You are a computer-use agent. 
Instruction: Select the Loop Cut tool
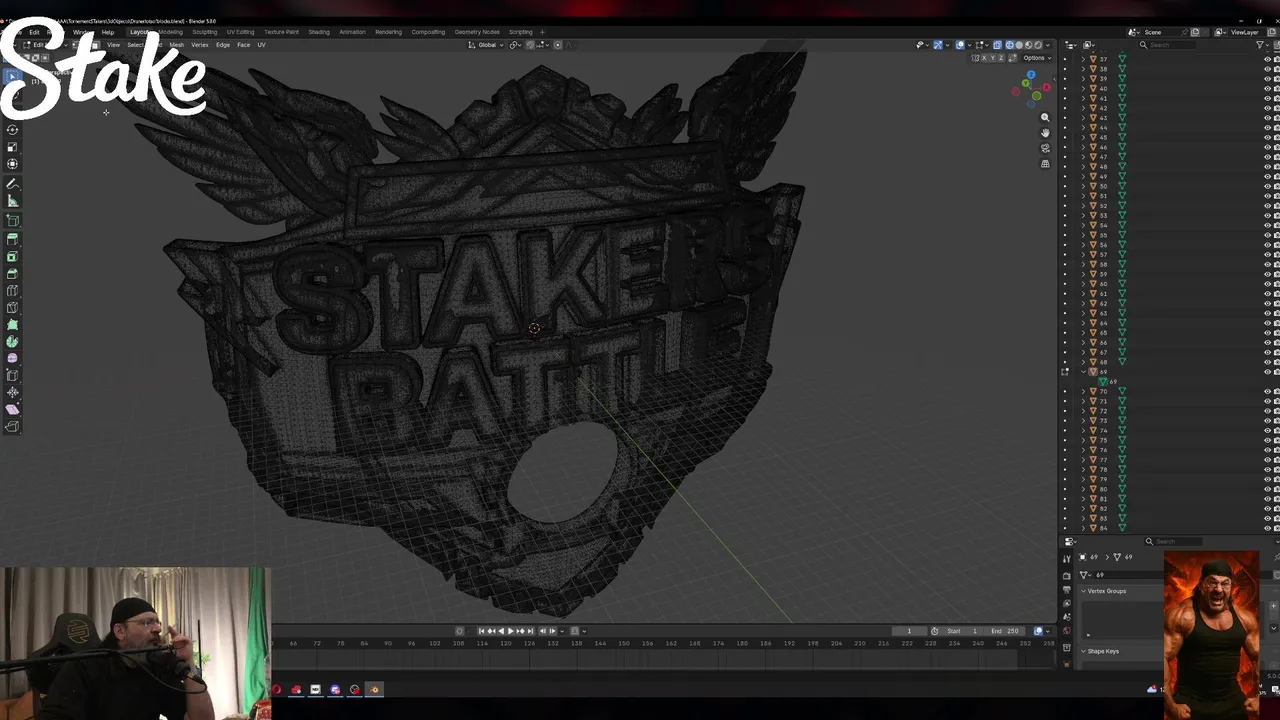12,290
